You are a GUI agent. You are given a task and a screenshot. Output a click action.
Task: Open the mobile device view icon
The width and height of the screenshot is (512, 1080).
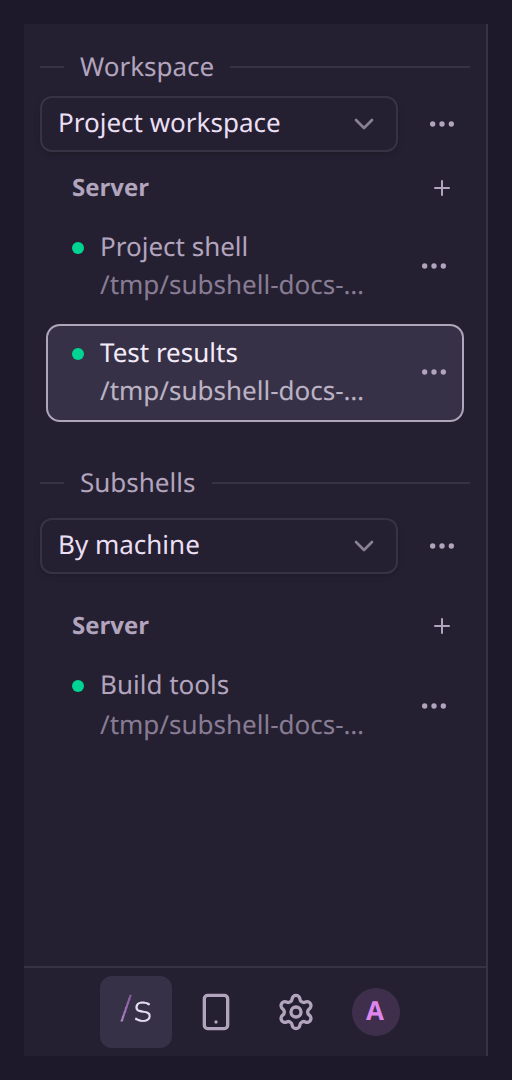tap(216, 1011)
